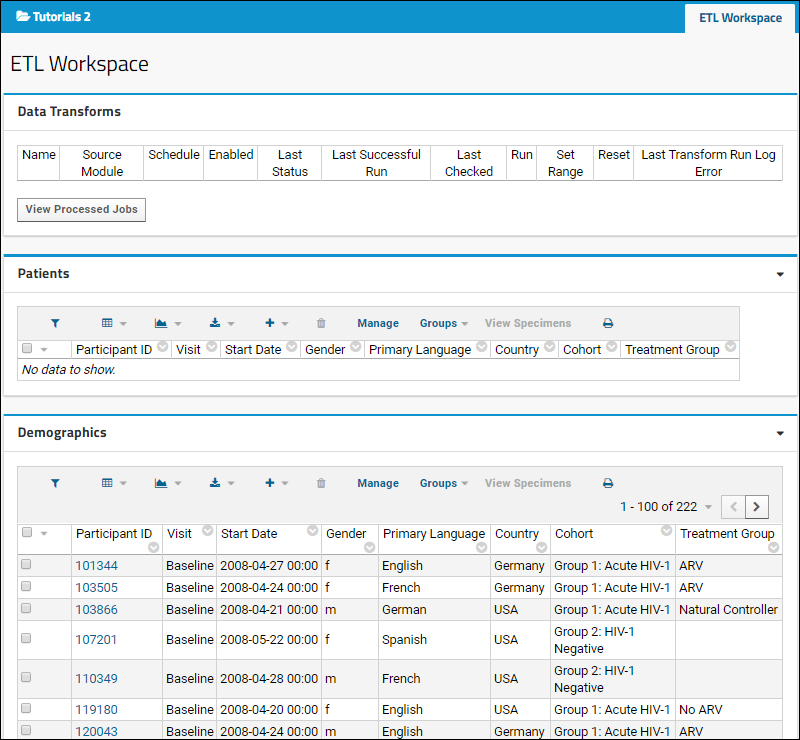Screen dimensions: 800x740
Task: Toggle select-all checkbox in Demographics grid
Action: pos(27,532)
